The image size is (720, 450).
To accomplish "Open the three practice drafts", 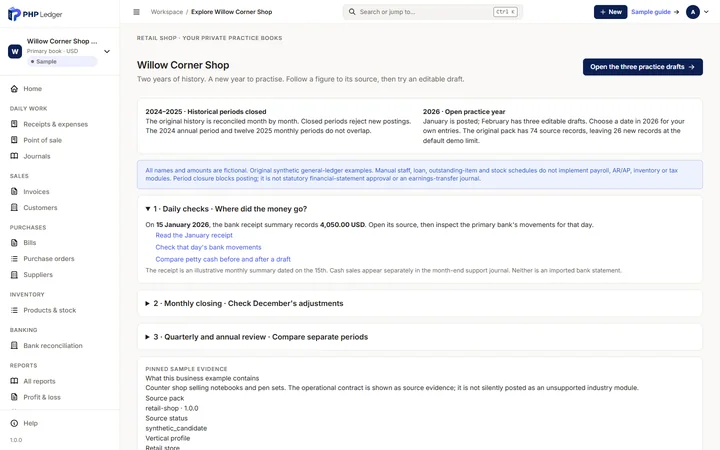I will click(642, 67).
